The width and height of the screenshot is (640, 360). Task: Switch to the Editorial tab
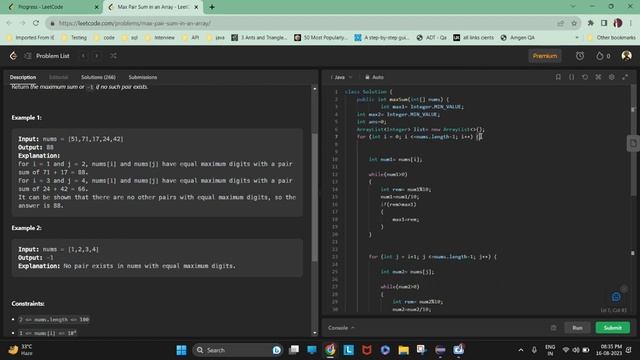tap(58, 77)
